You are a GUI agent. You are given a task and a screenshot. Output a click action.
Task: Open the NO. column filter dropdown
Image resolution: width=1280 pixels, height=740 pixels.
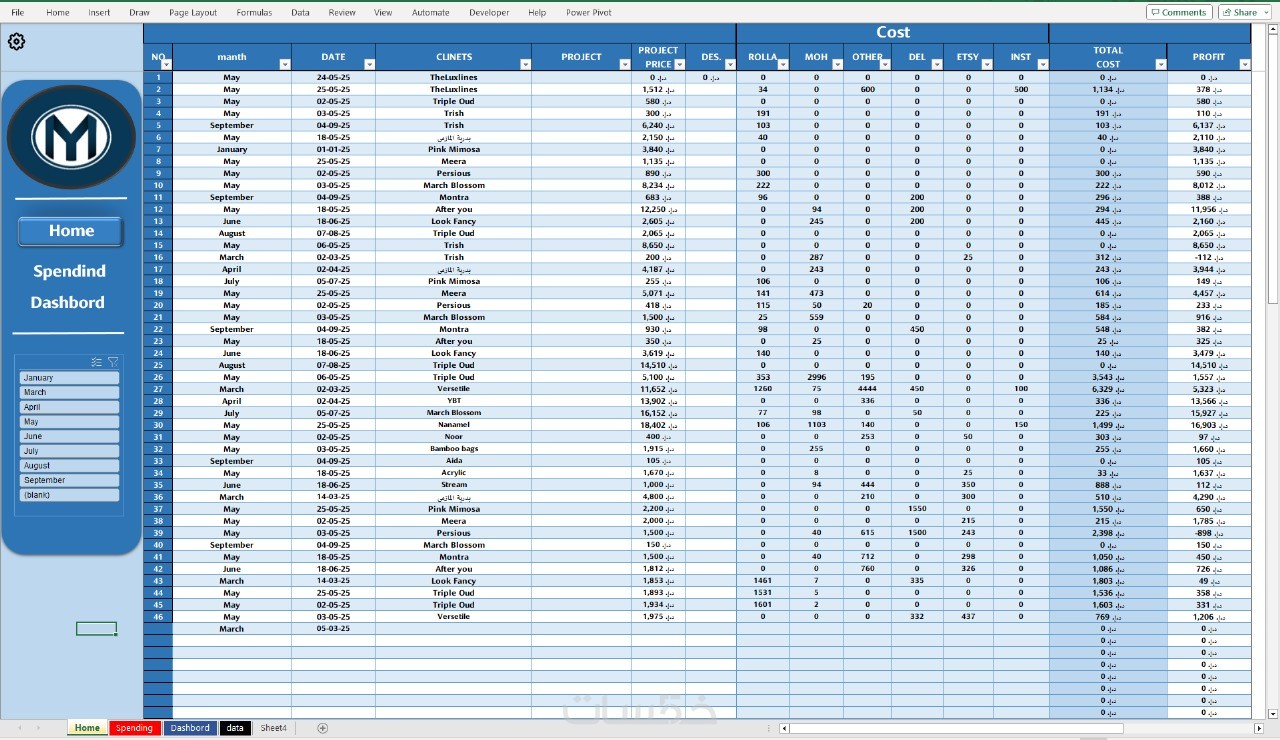(x=166, y=64)
